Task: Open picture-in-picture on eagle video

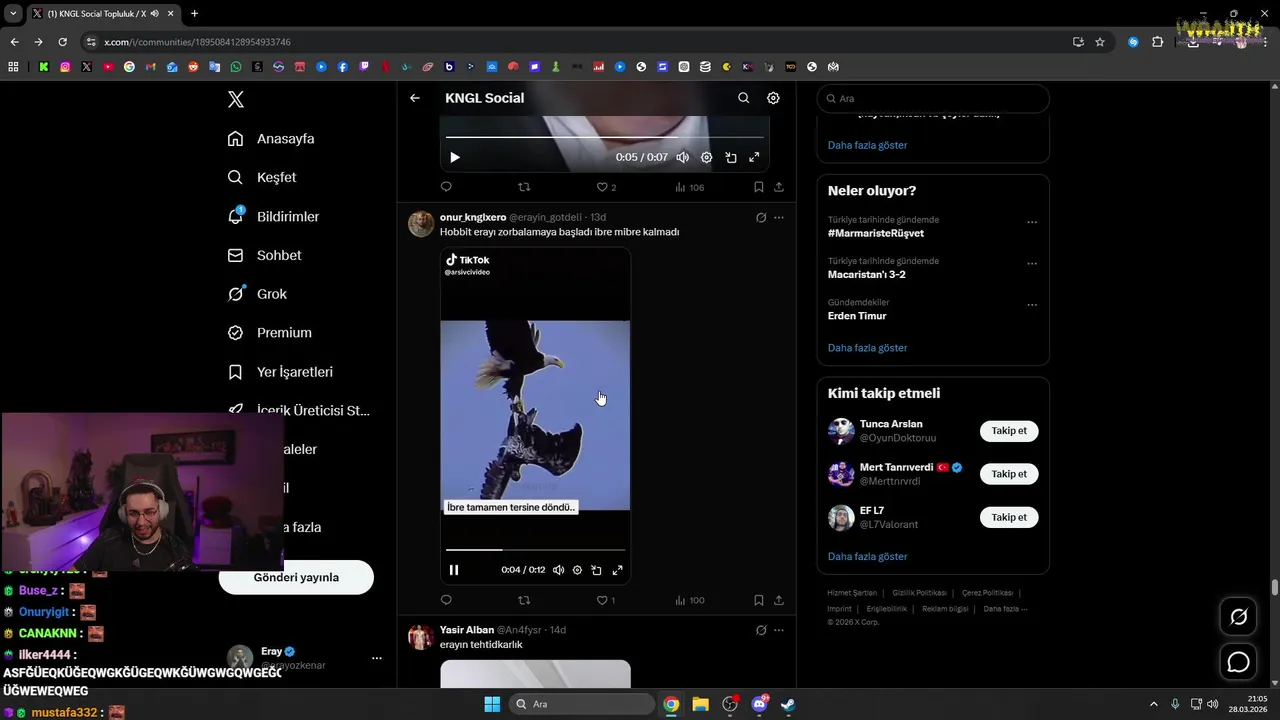Action: coord(596,570)
